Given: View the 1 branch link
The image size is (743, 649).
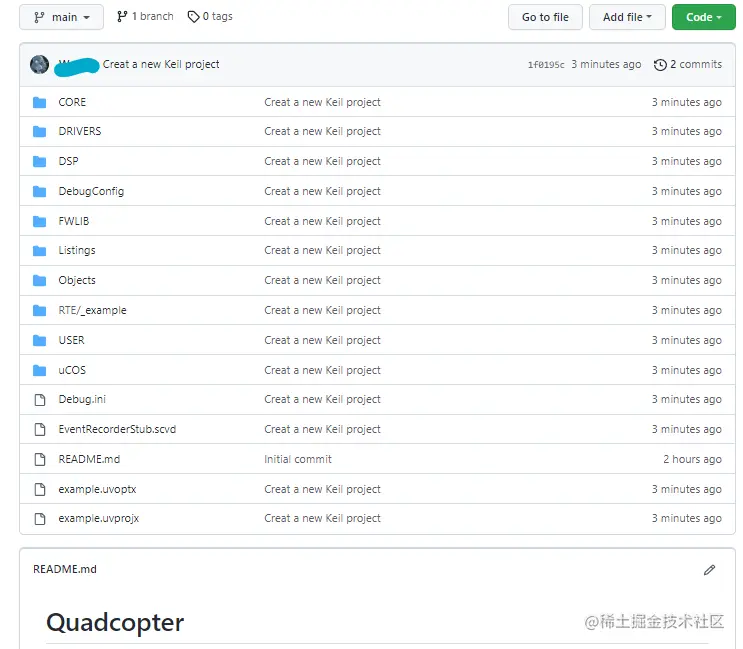Looking at the screenshot, I should pos(145,17).
